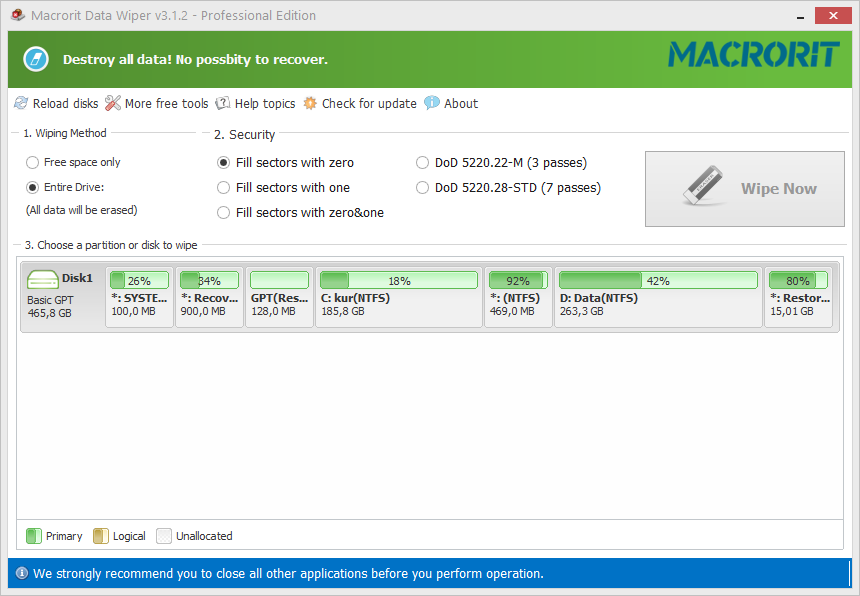Image resolution: width=860 pixels, height=596 pixels.
Task: Select the GPT(Res... 128,0 MB partition
Action: click(279, 297)
